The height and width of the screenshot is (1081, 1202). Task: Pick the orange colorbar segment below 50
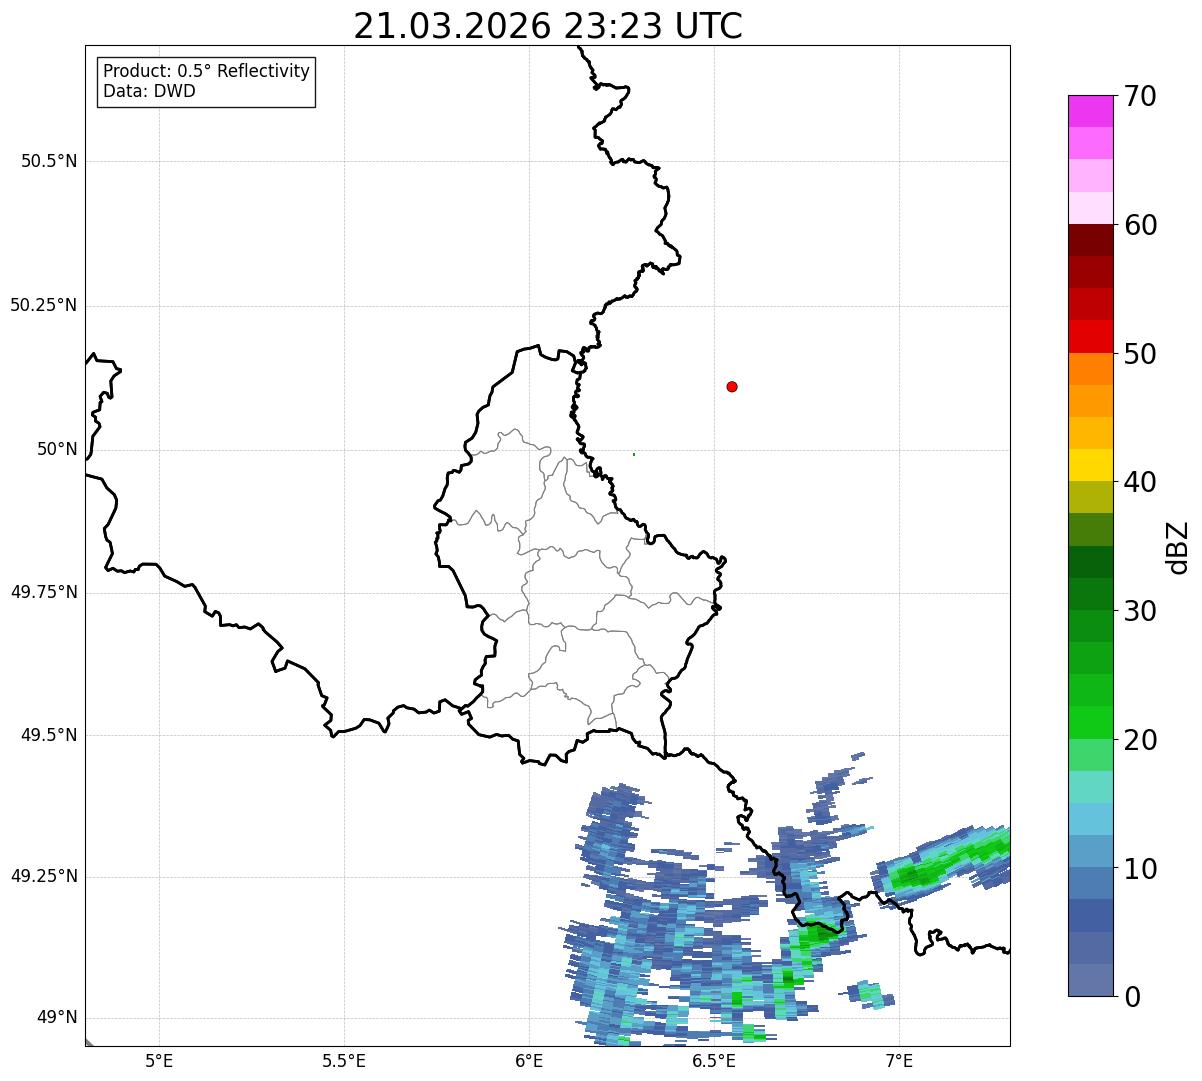tap(1090, 369)
